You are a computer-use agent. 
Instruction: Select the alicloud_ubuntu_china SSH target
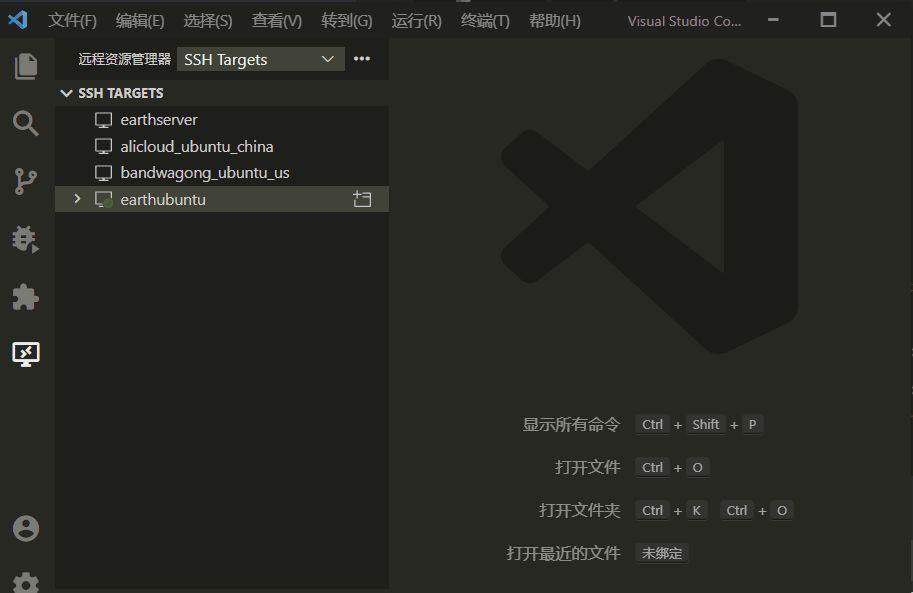[222, 146]
